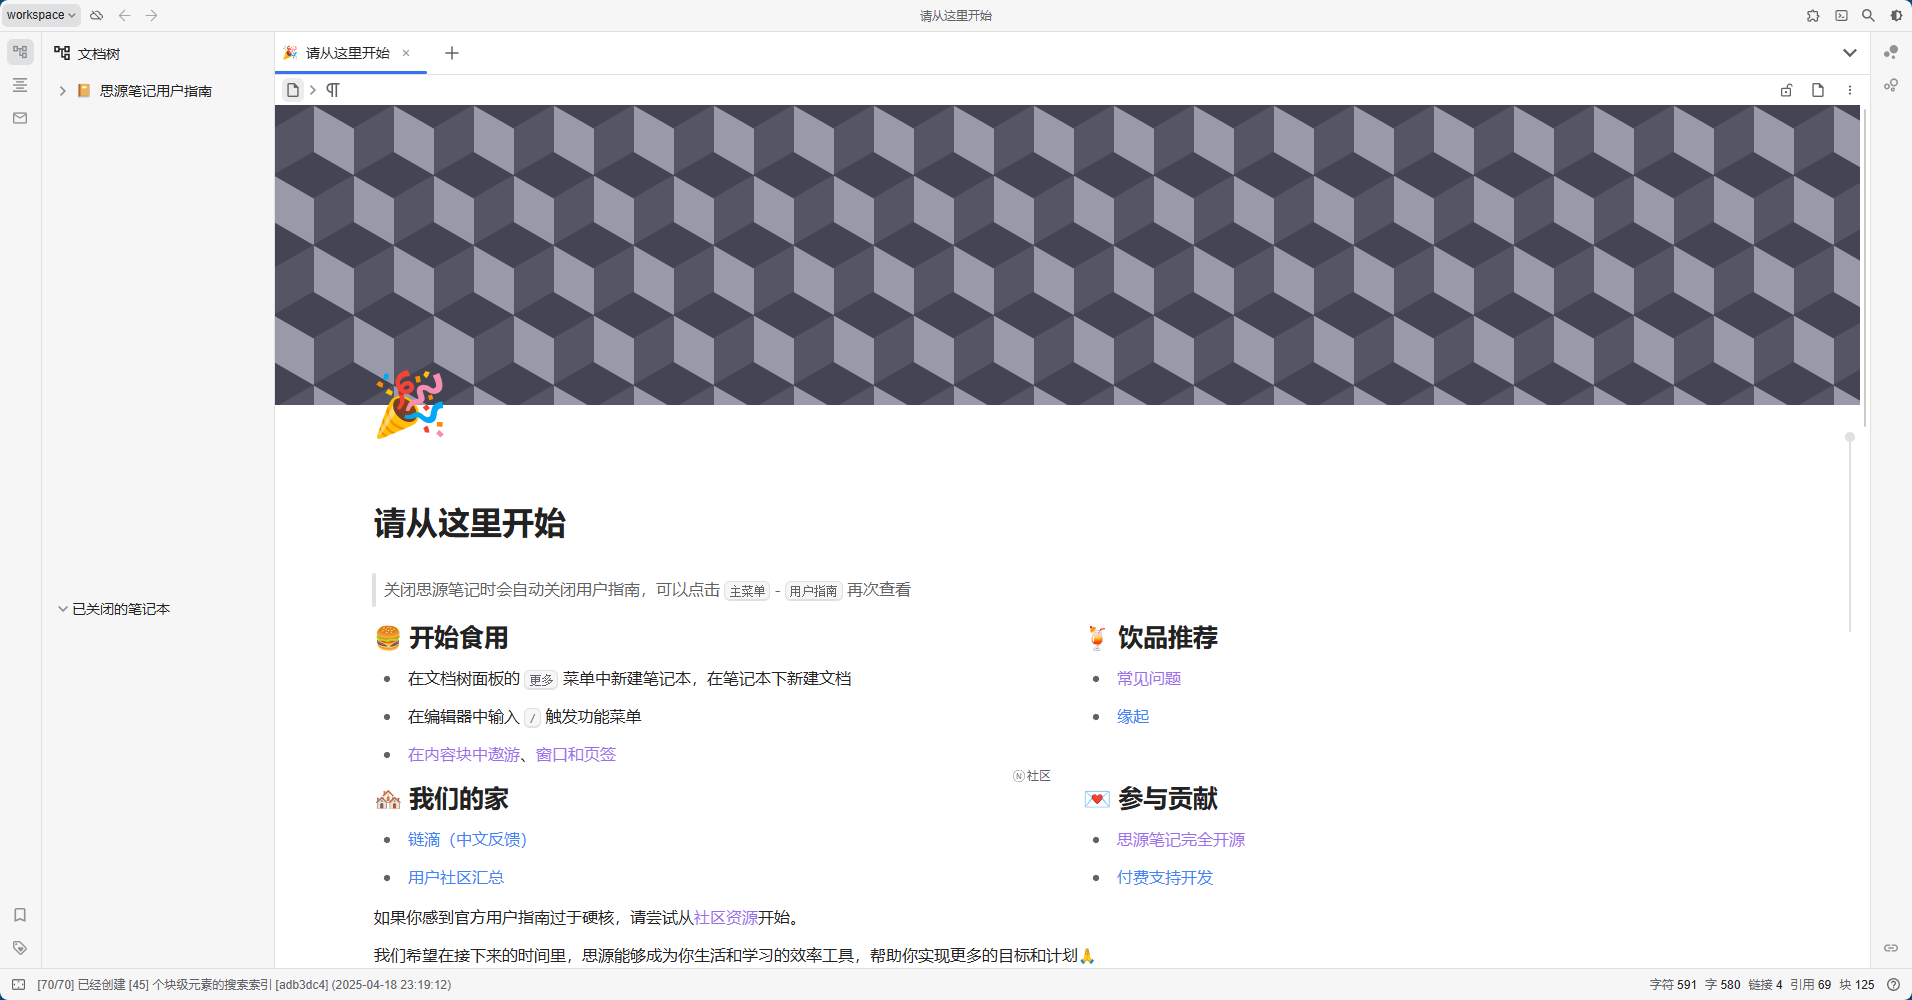Click the 引用 69 count
Screen dimensions: 1912x1000
(x=1810, y=985)
